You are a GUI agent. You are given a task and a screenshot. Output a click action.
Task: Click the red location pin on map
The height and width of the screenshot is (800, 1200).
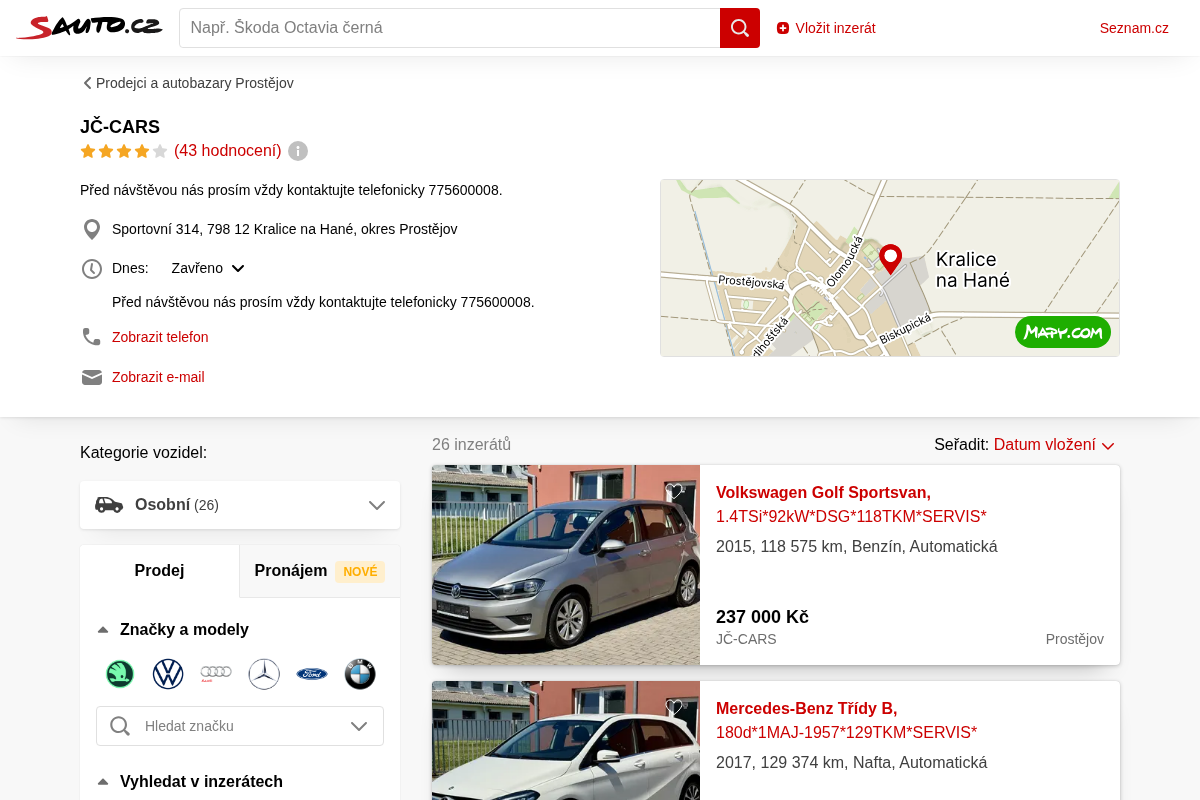click(890, 258)
